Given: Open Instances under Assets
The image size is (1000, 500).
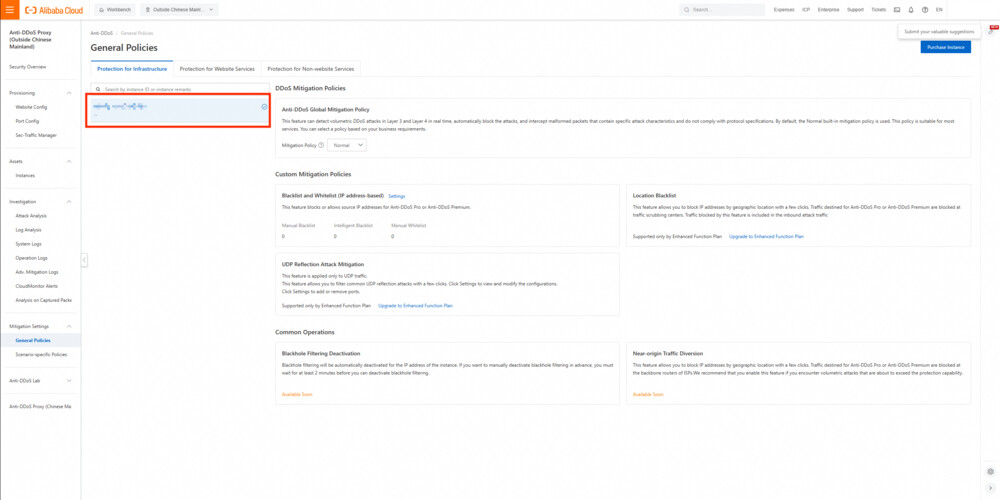Looking at the screenshot, I should [25, 175].
